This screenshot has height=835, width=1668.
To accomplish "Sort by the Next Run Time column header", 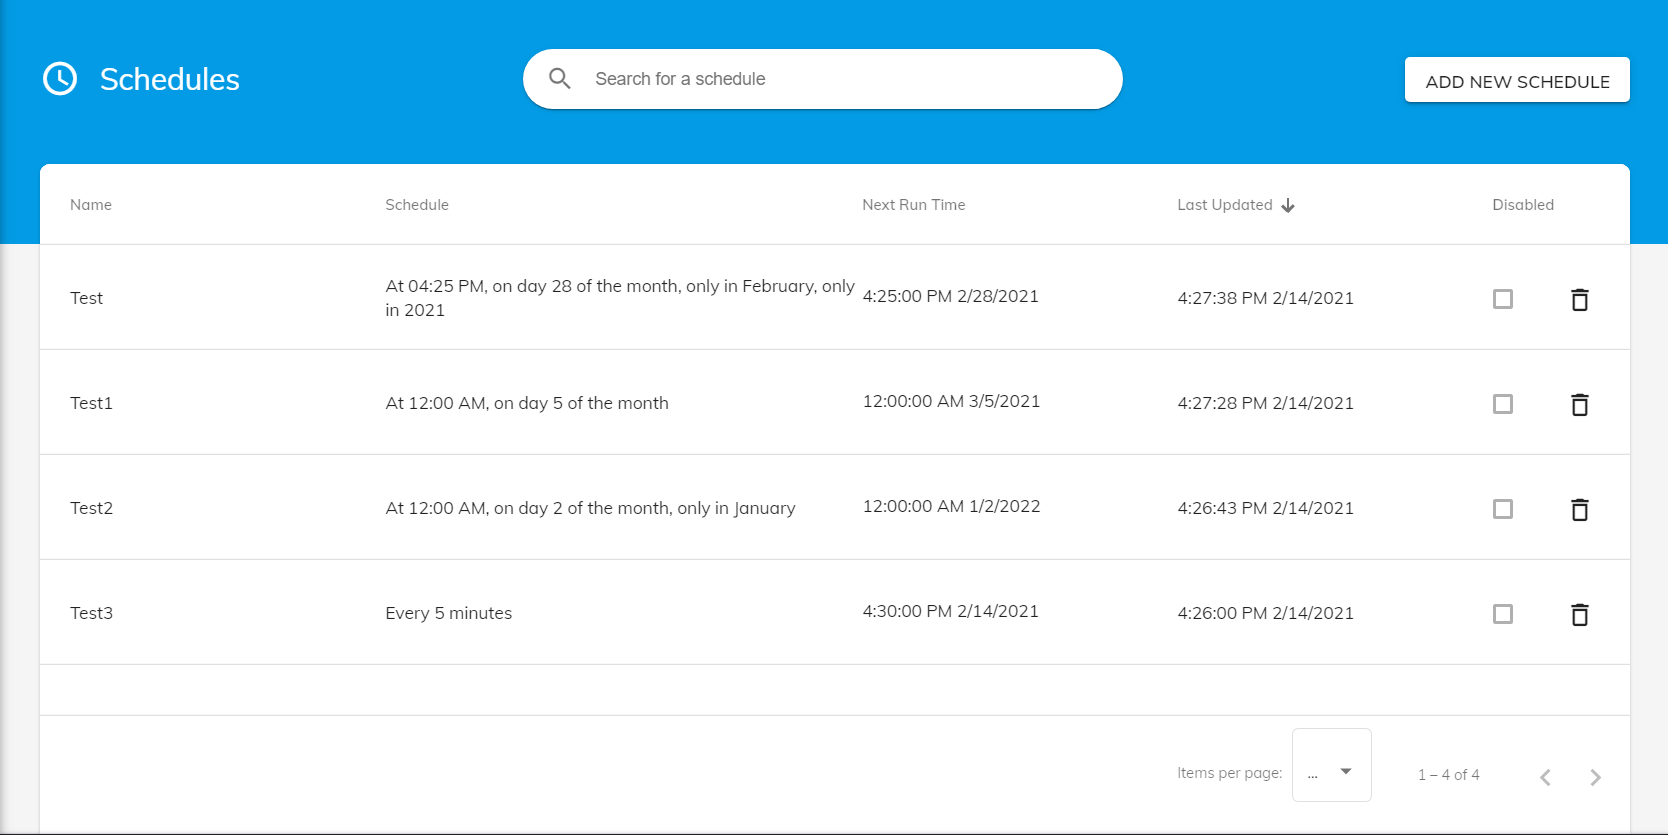I will pos(914,205).
